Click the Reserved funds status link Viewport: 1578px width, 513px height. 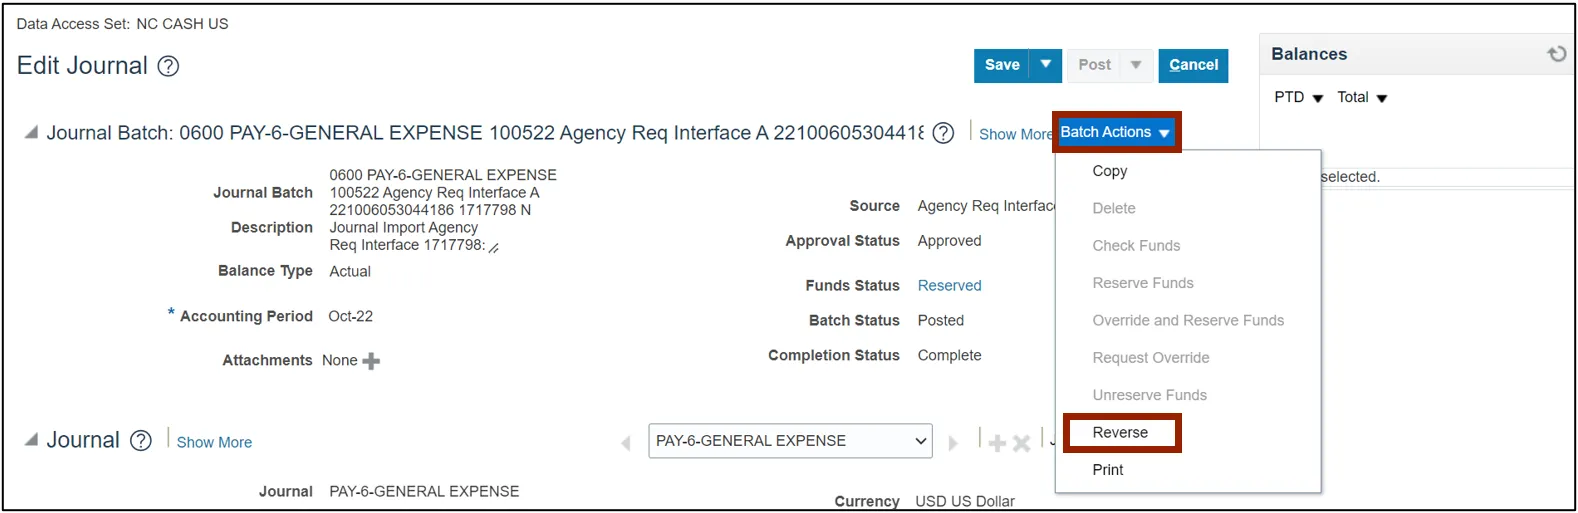949,286
